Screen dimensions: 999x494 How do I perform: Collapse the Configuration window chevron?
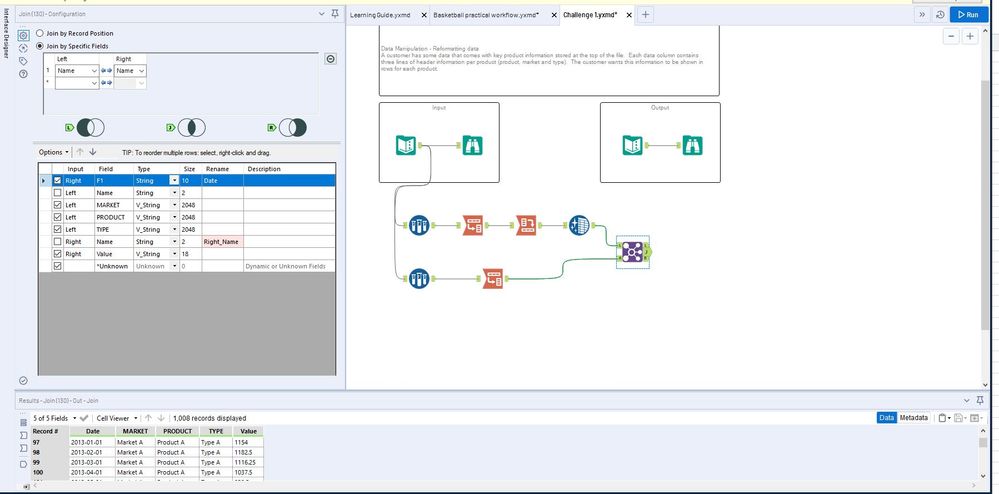321,14
